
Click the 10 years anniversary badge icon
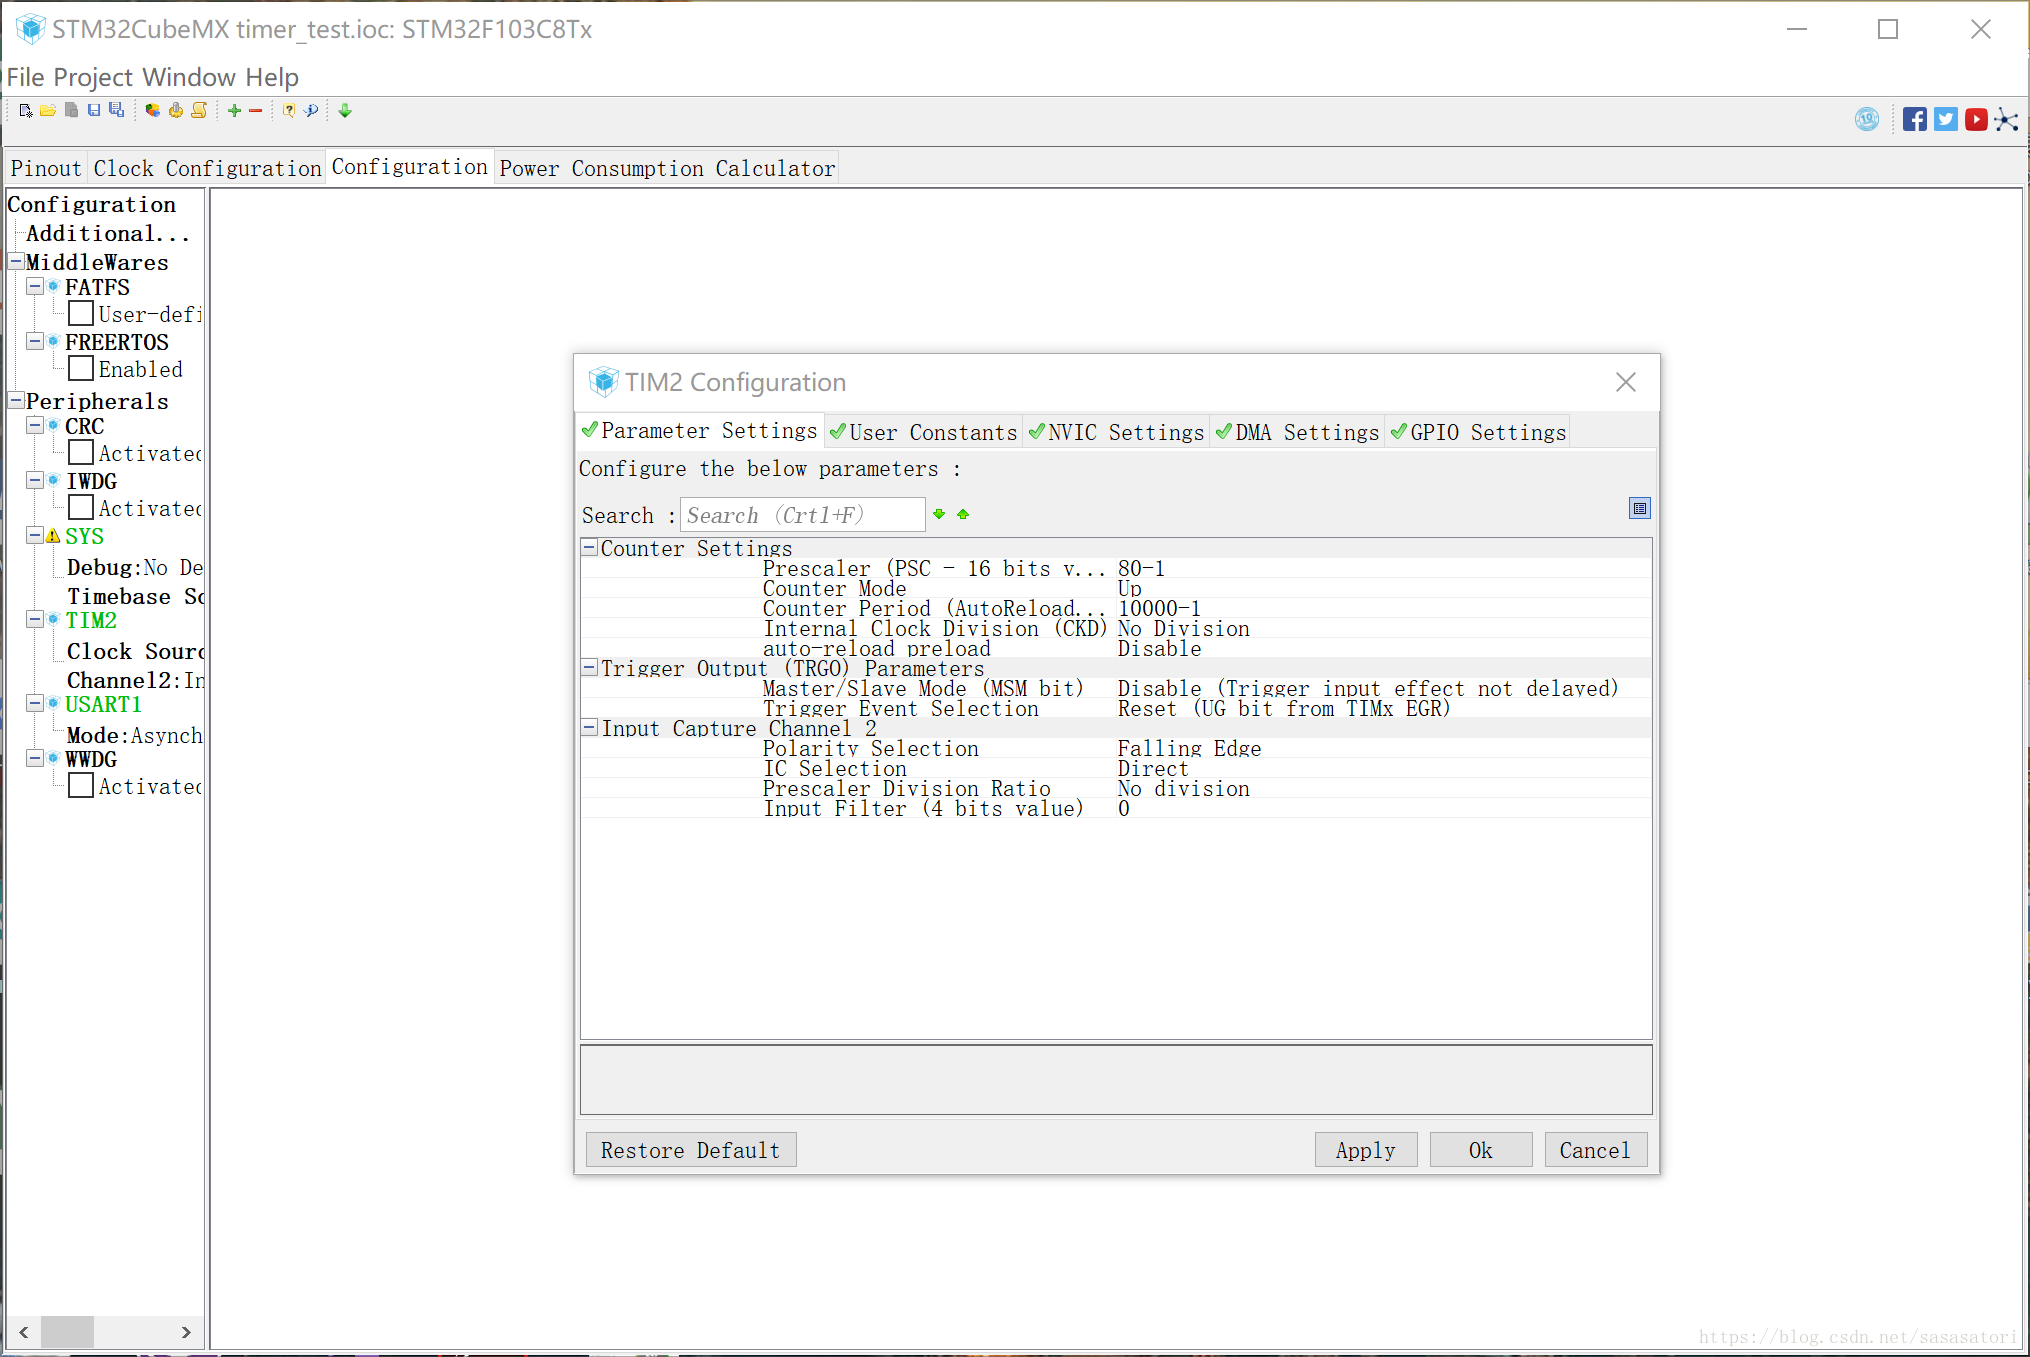(1867, 120)
